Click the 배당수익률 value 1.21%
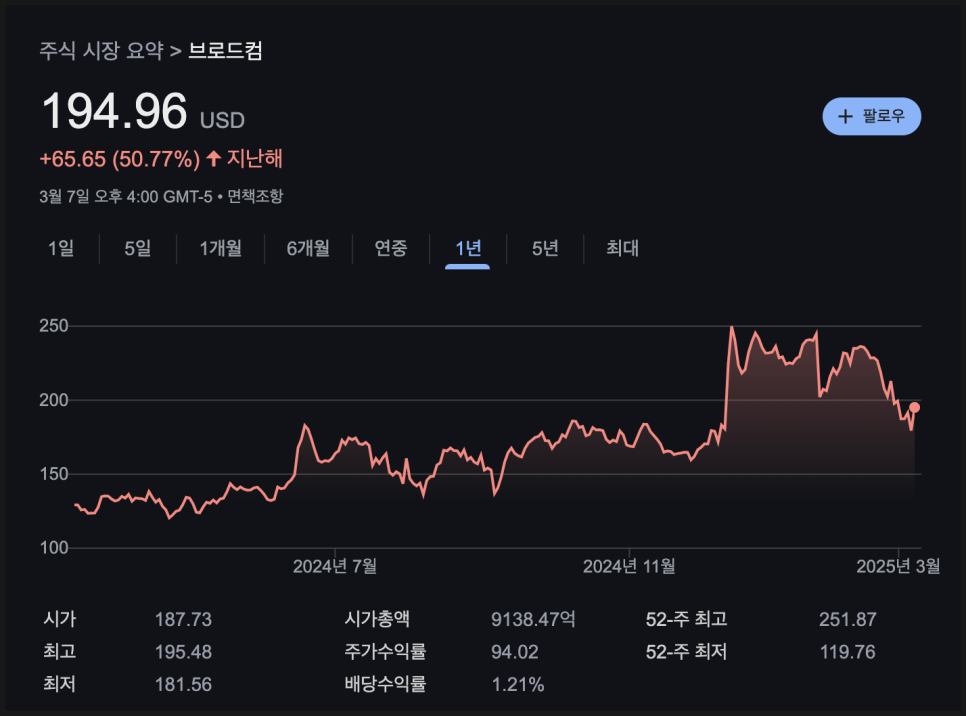 tap(518, 685)
